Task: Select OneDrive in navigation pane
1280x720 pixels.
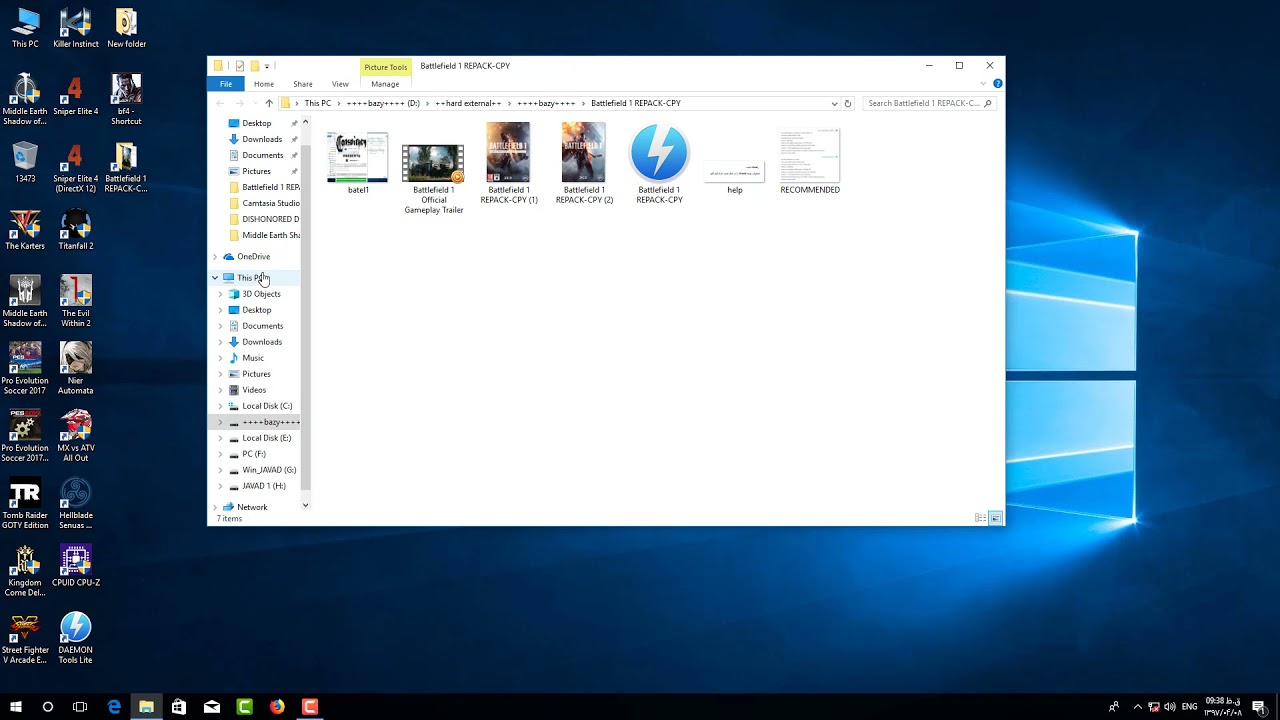Action: tap(253, 256)
